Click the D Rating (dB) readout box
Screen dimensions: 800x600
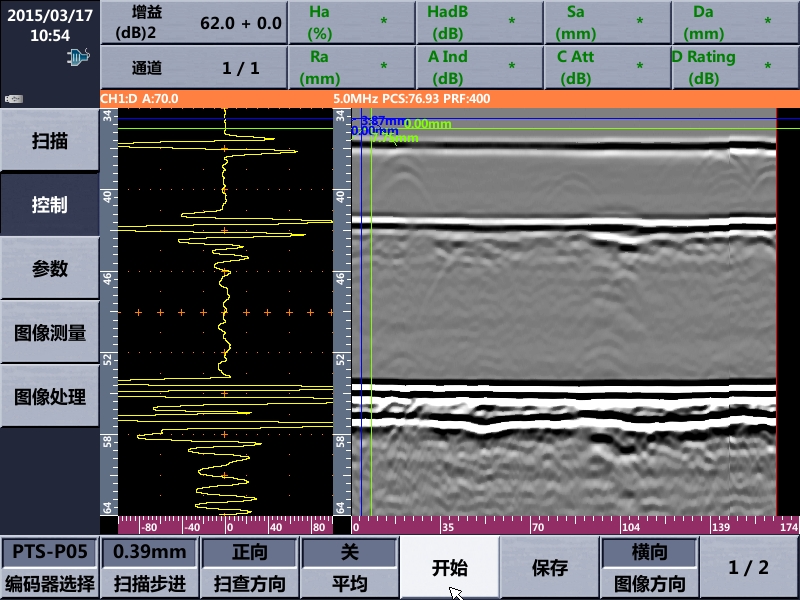(x=734, y=68)
